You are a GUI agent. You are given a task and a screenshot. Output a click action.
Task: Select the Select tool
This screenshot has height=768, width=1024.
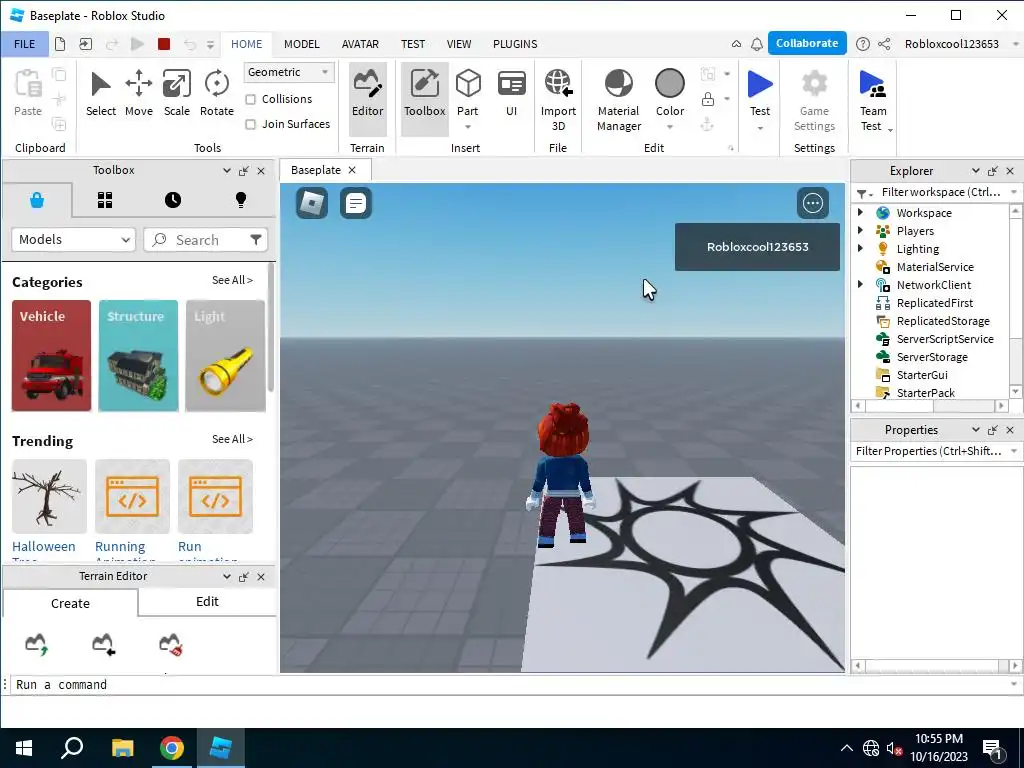(x=101, y=94)
